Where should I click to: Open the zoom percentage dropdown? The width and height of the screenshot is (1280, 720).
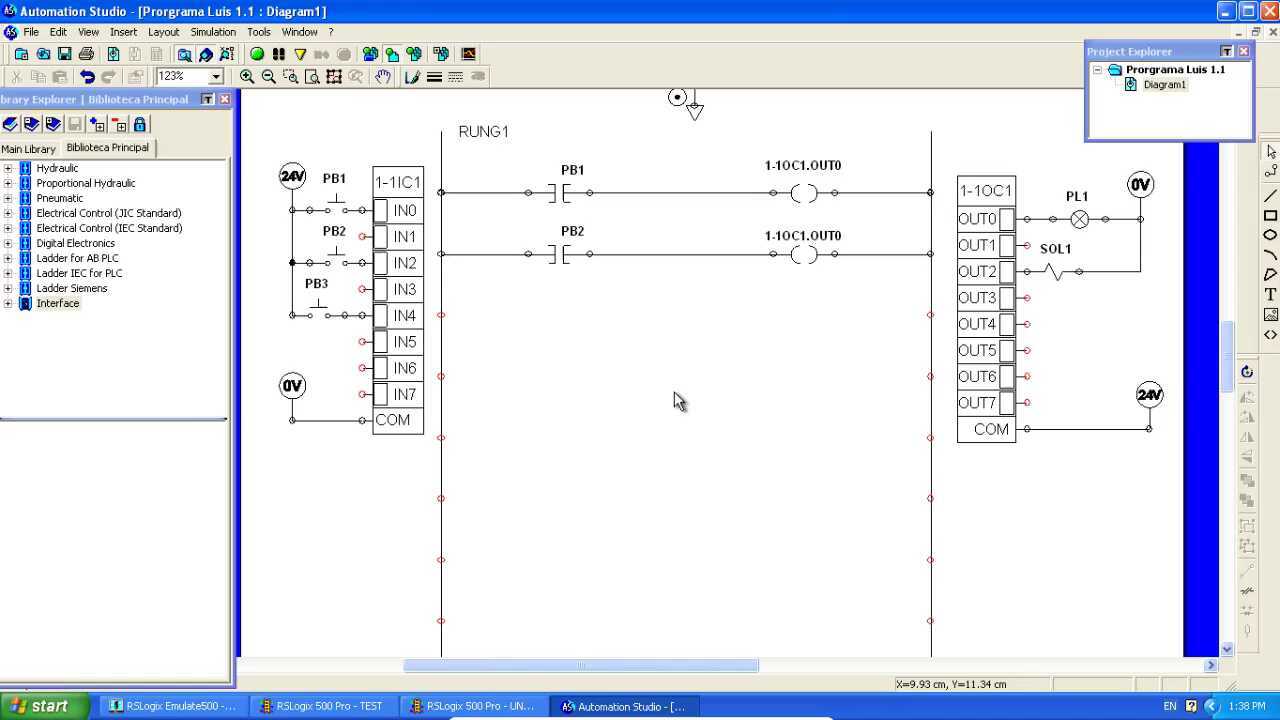(215, 77)
